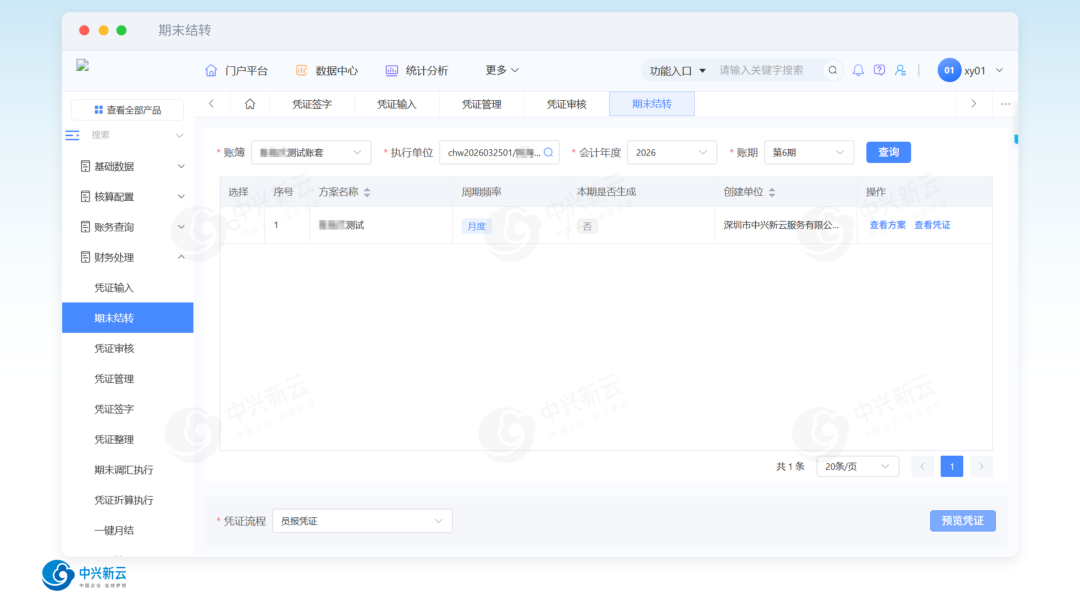Focus the sidebar 搜索 field

pos(131,135)
